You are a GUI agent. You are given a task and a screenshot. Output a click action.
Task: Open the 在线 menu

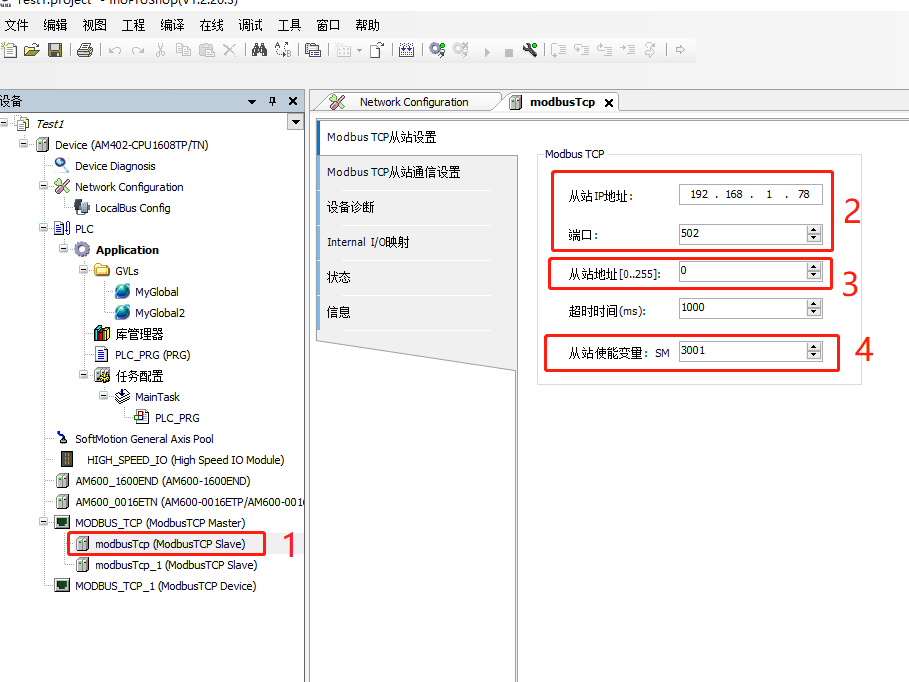coord(212,26)
